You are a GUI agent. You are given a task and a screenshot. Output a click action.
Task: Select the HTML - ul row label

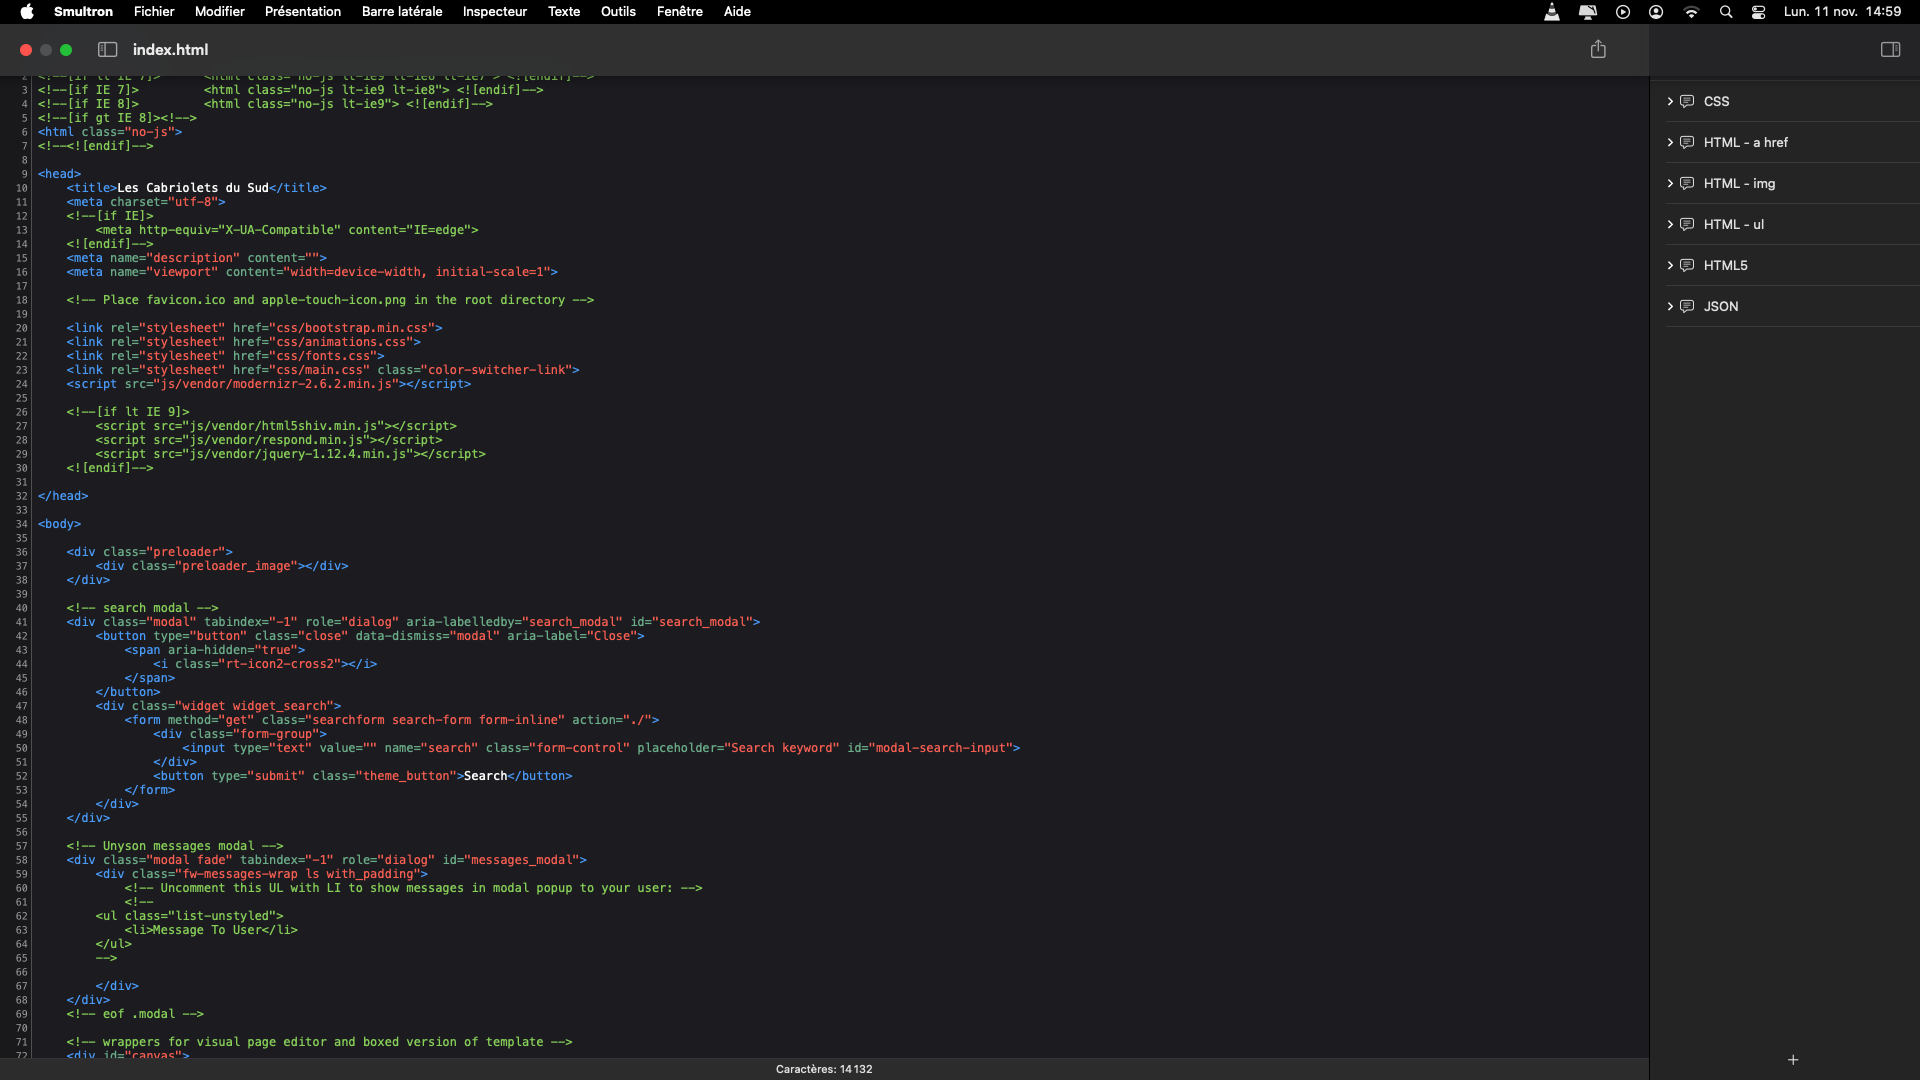[x=1734, y=224]
